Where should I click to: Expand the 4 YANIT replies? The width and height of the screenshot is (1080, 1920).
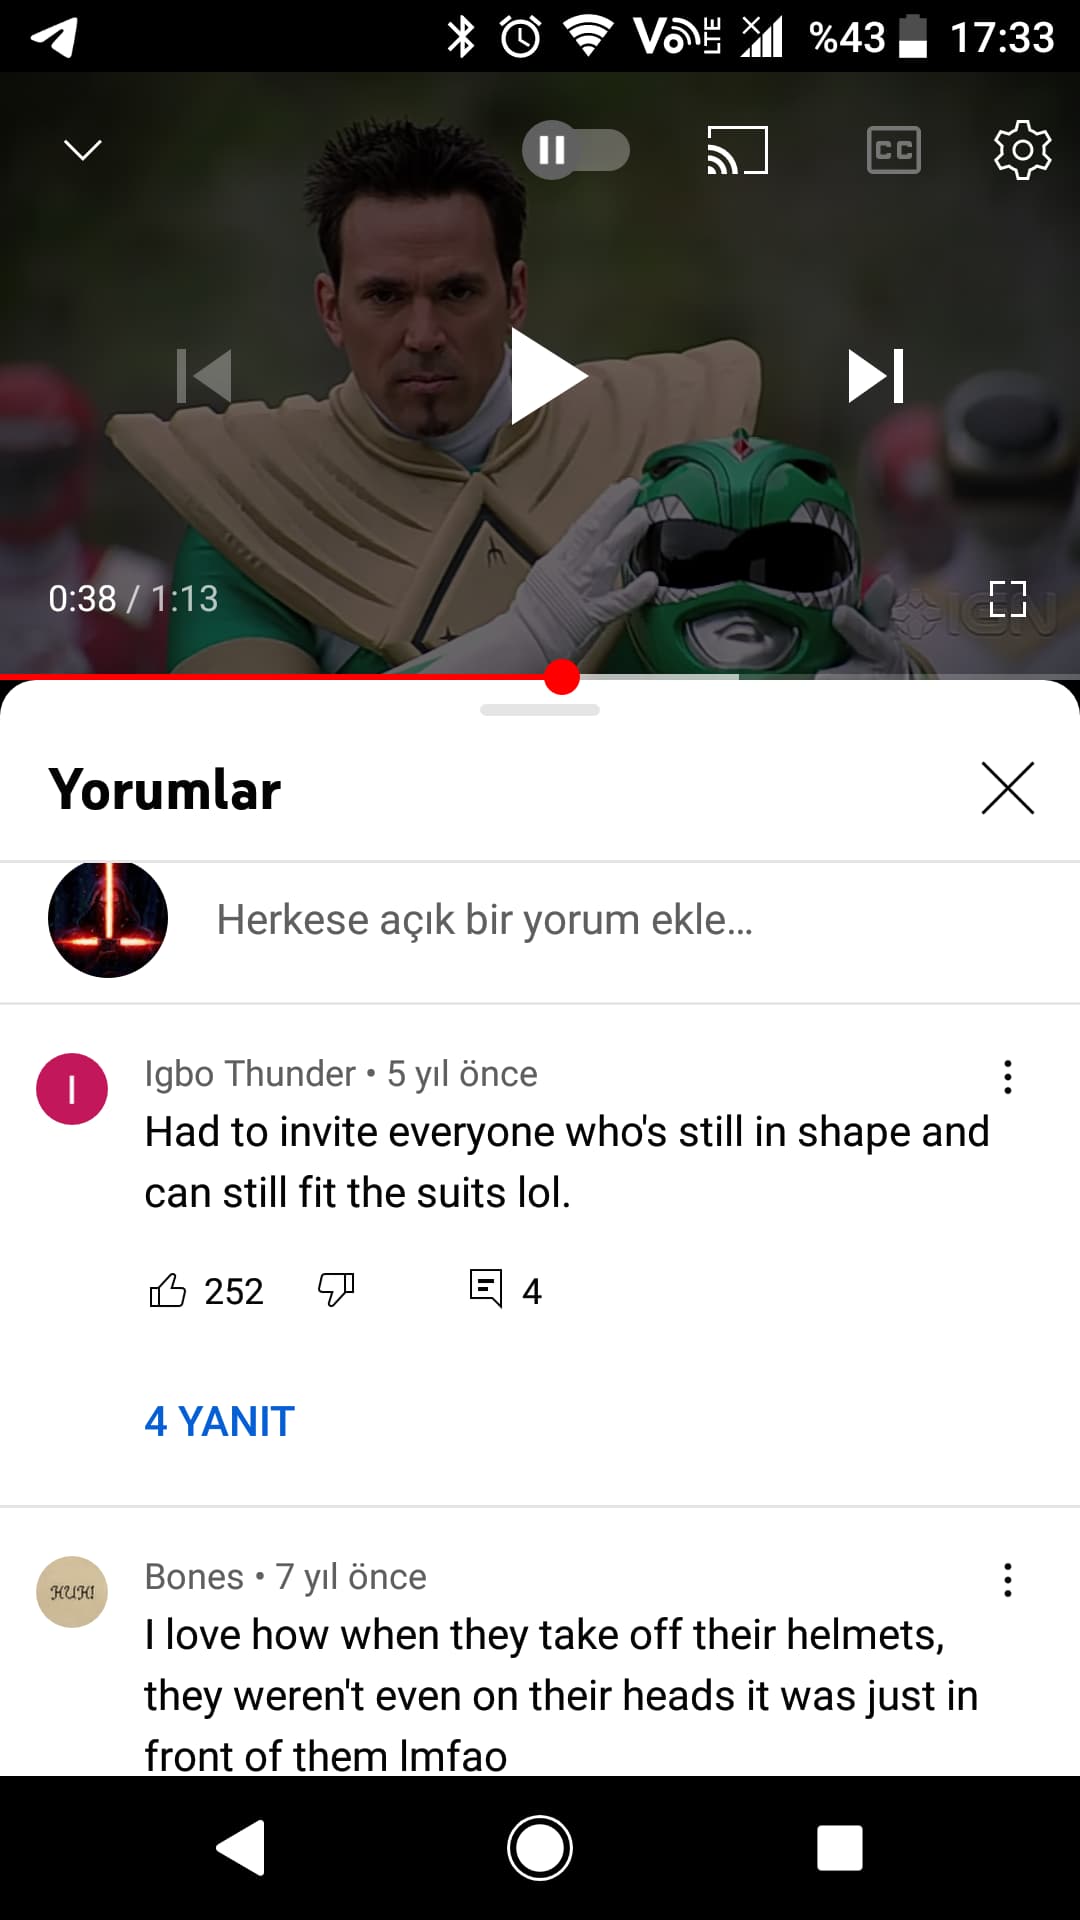click(x=220, y=1421)
